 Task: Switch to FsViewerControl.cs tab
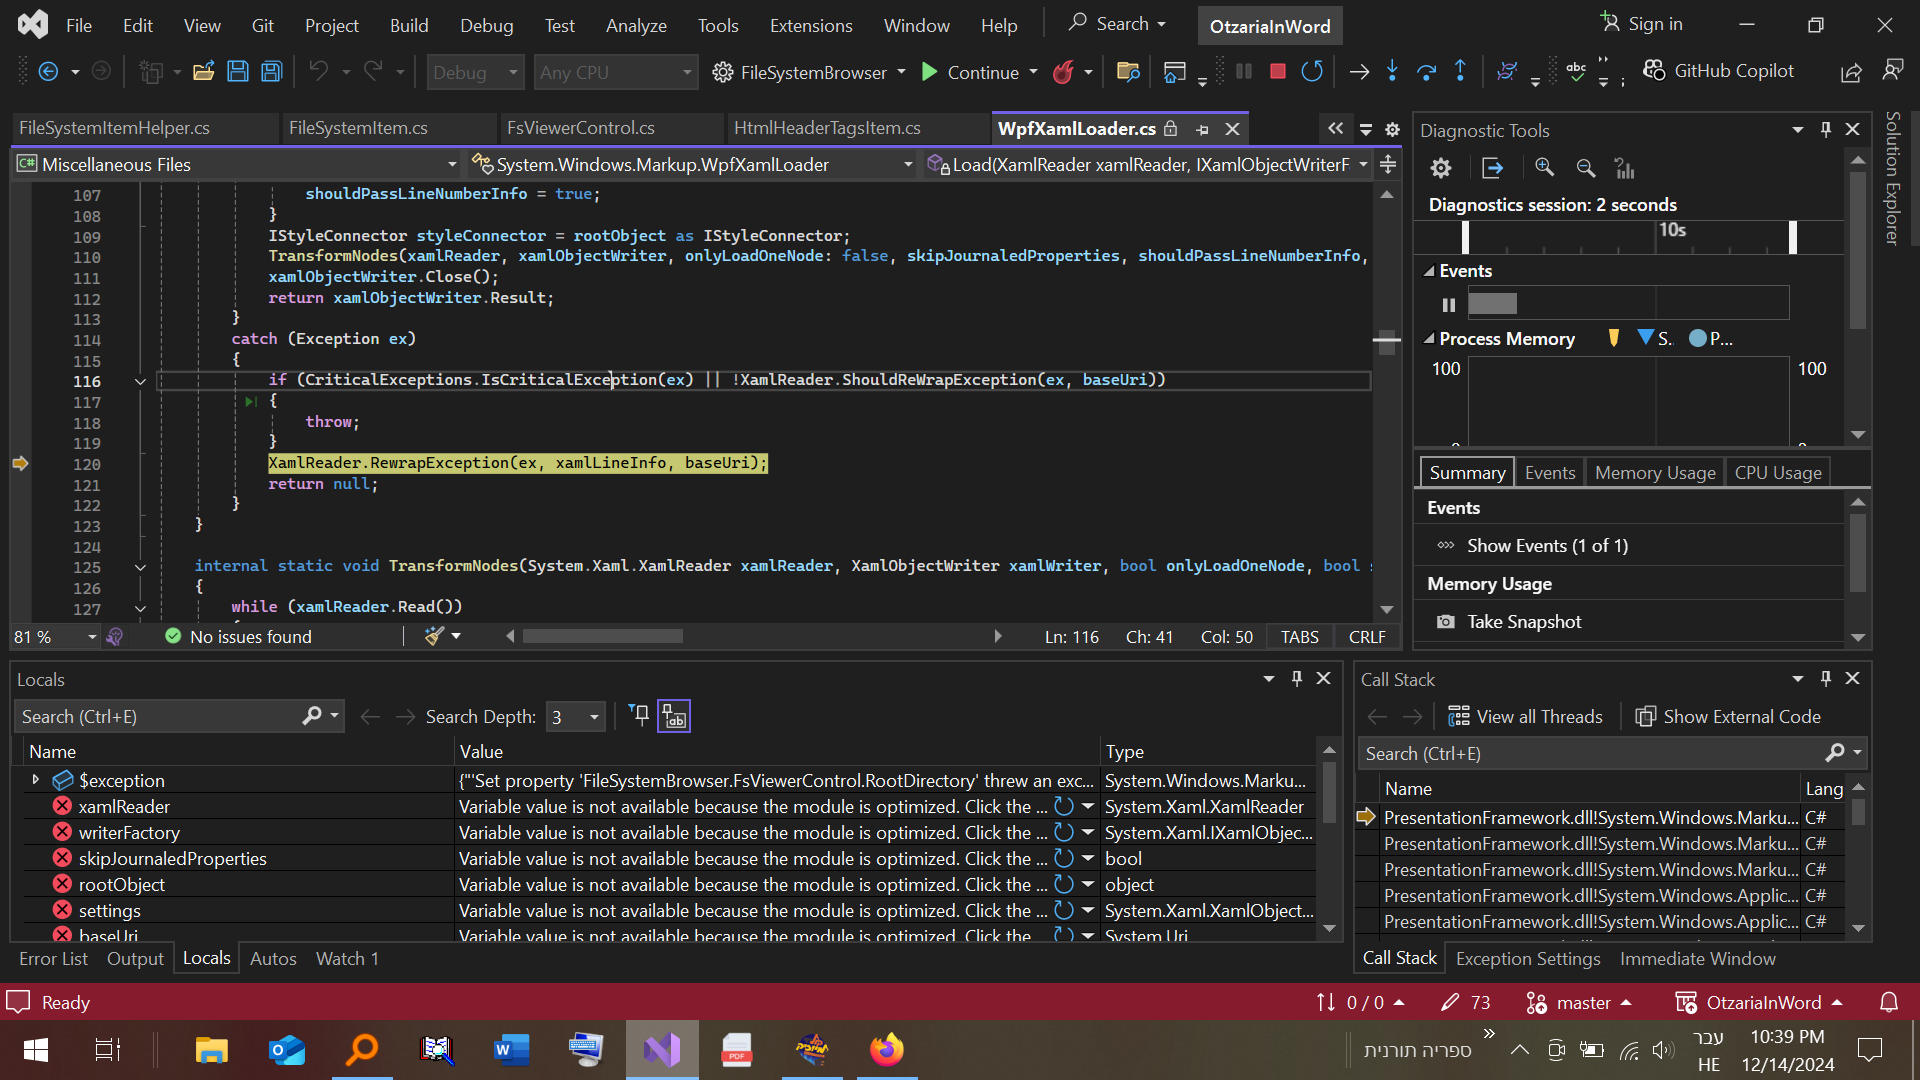(581, 128)
